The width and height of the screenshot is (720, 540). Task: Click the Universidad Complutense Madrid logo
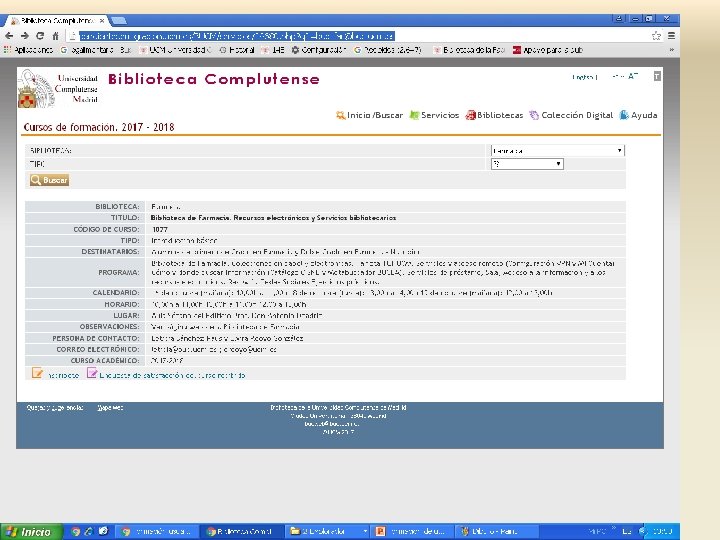tap(58, 89)
